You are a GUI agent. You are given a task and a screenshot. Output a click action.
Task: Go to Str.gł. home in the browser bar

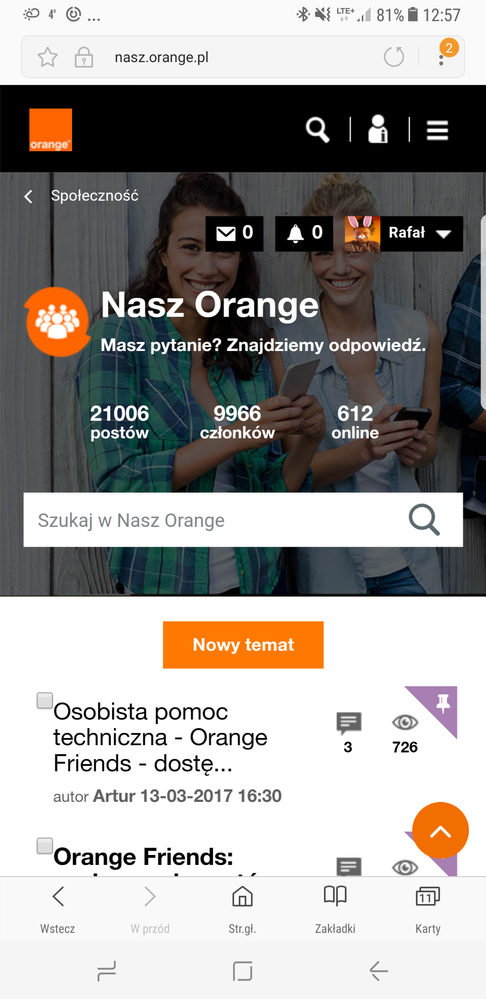tap(242, 909)
